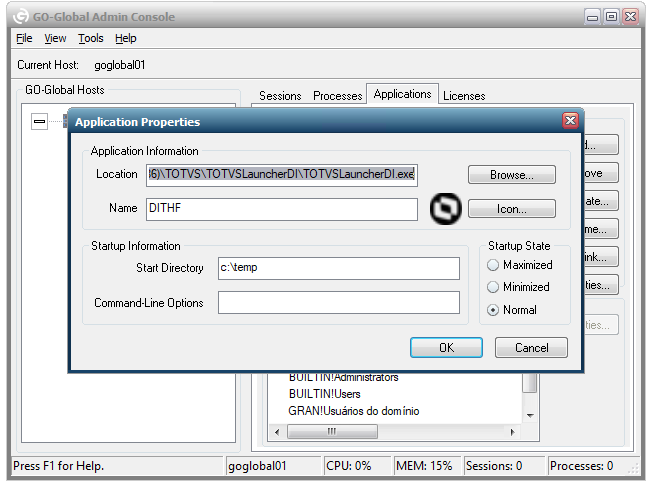Screen dimensions: 653x487
Task: Click Processes: 0 status entry
Action: click(x=581, y=466)
